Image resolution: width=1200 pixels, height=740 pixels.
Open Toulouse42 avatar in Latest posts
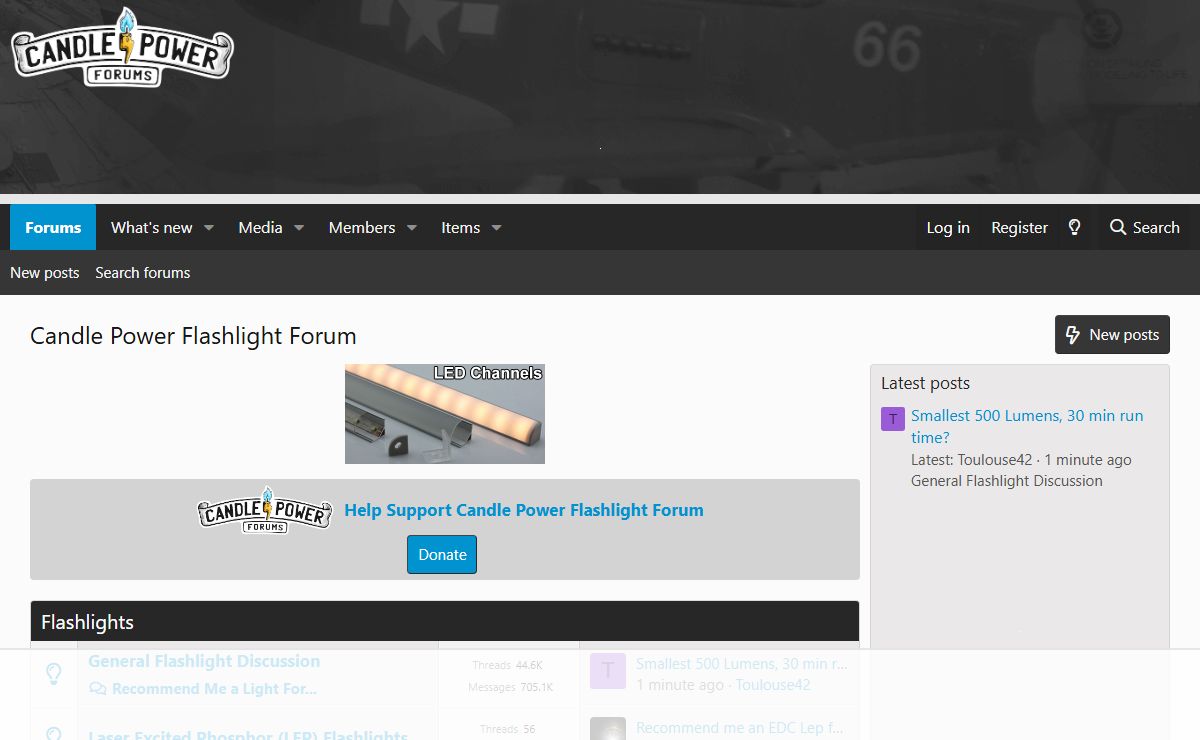pyautogui.click(x=893, y=419)
